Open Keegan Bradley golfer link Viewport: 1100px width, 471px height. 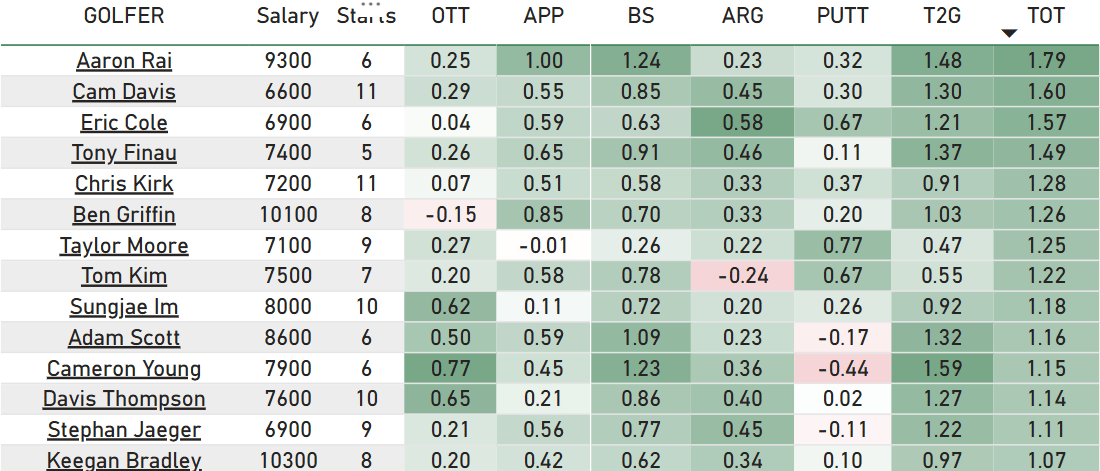[x=124, y=460]
